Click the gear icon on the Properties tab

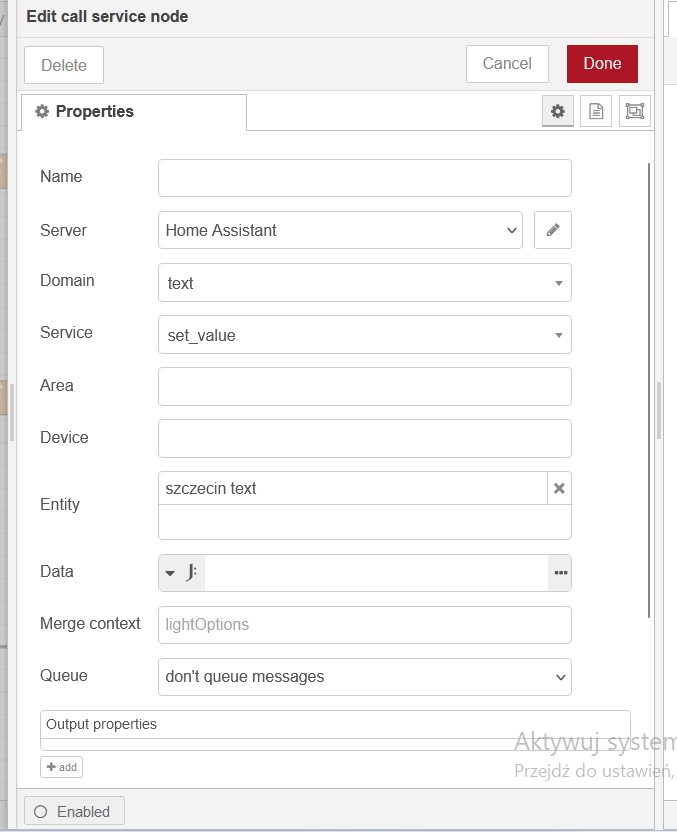point(41,111)
